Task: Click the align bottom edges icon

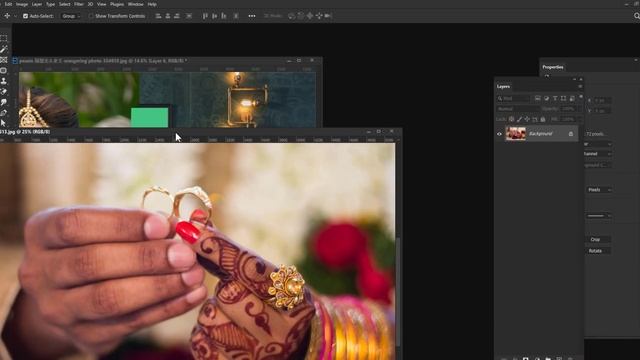Action: coord(223,16)
